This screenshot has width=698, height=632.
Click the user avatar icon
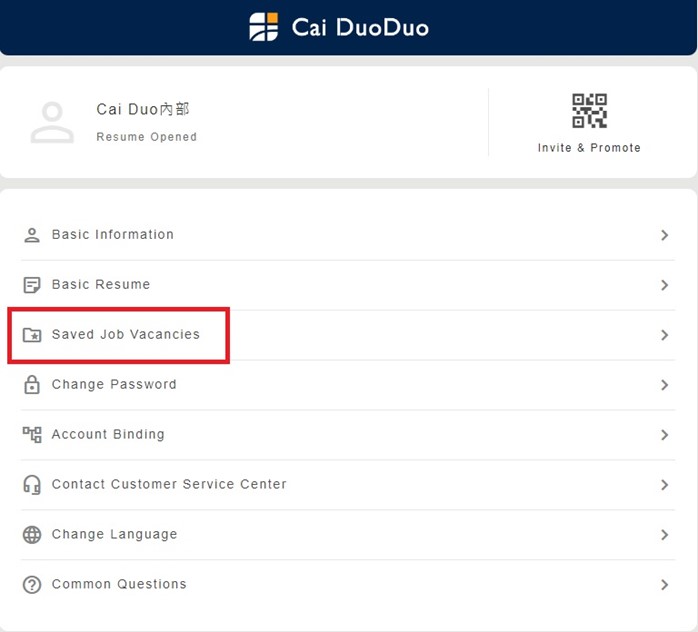click(52, 122)
